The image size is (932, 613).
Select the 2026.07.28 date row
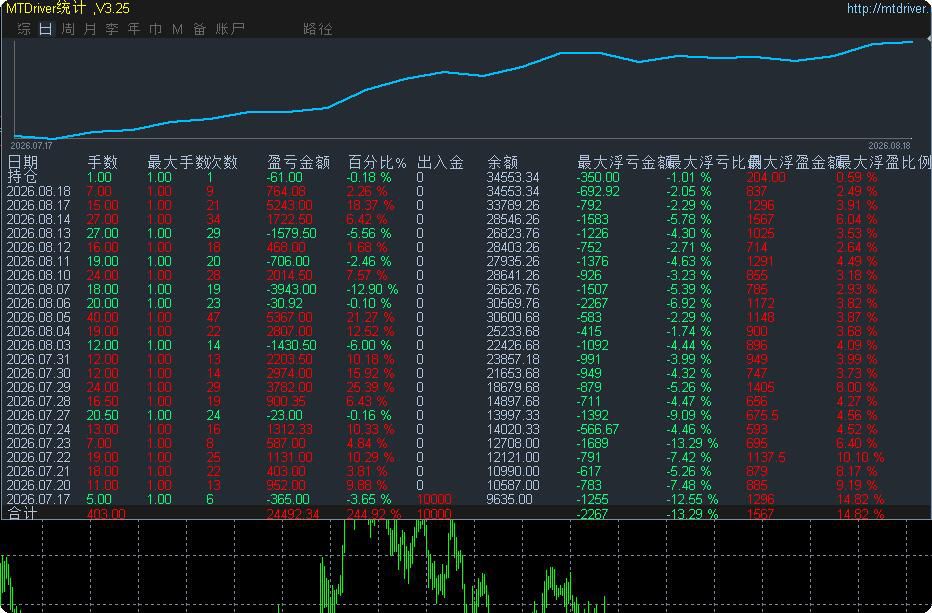coord(39,401)
